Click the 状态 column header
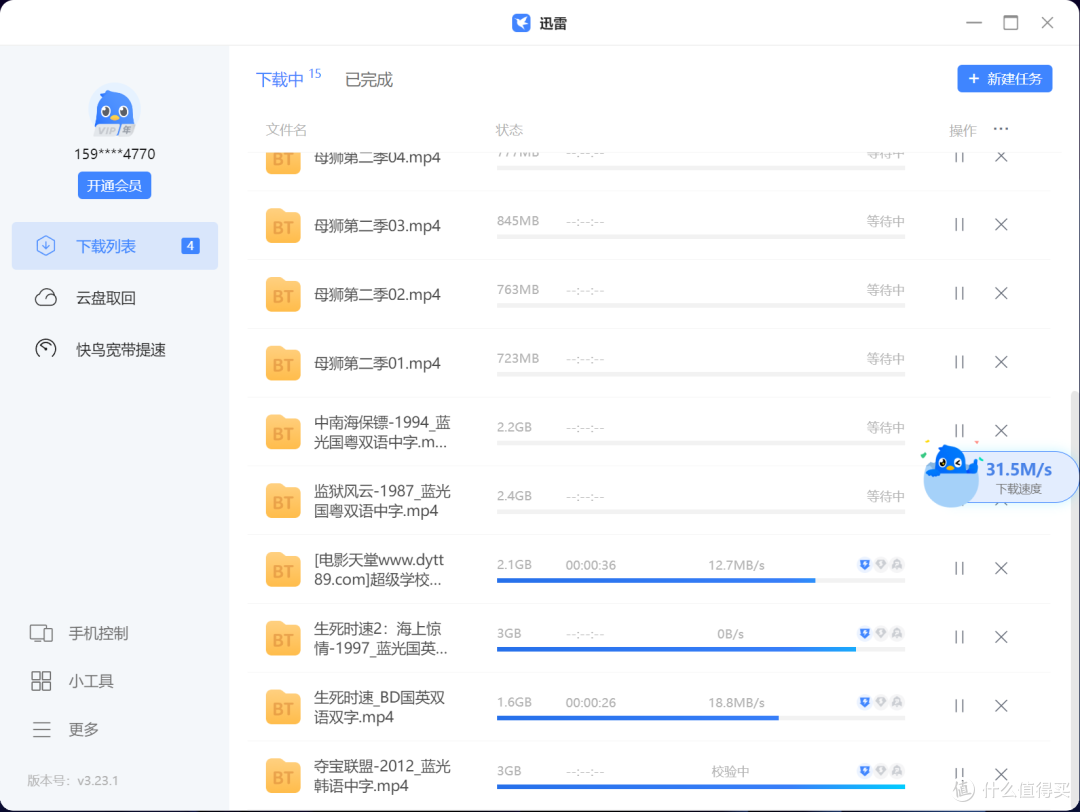This screenshot has height=812, width=1080. point(509,129)
